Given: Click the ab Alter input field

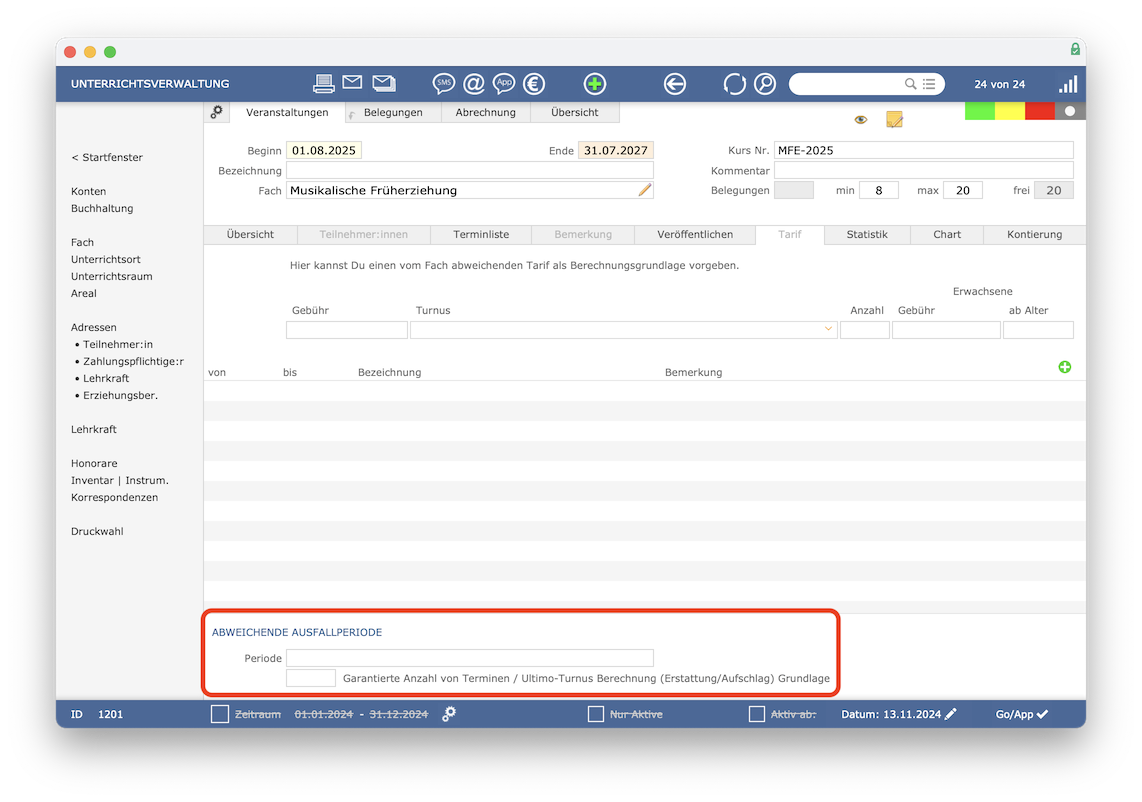Looking at the screenshot, I should [1038, 330].
